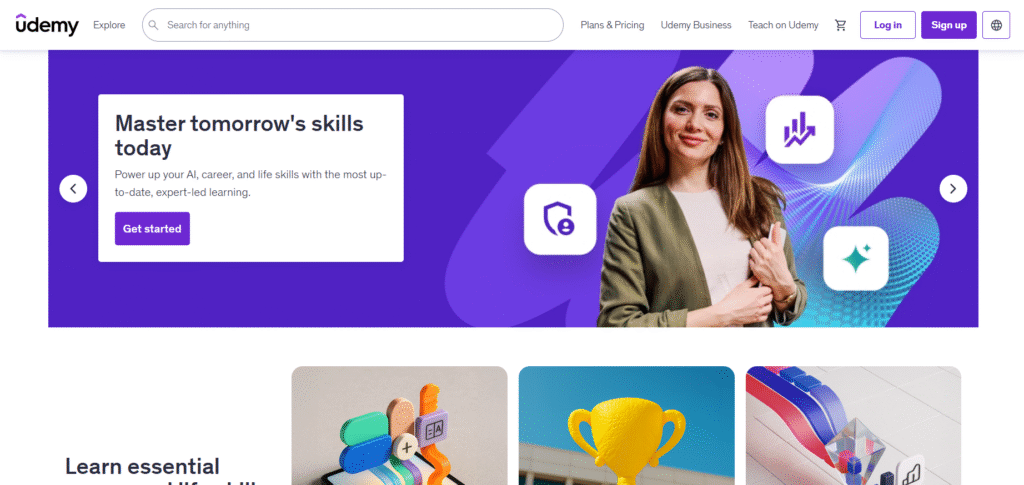
Task: Focus the Search for anything field
Action: click(x=353, y=25)
